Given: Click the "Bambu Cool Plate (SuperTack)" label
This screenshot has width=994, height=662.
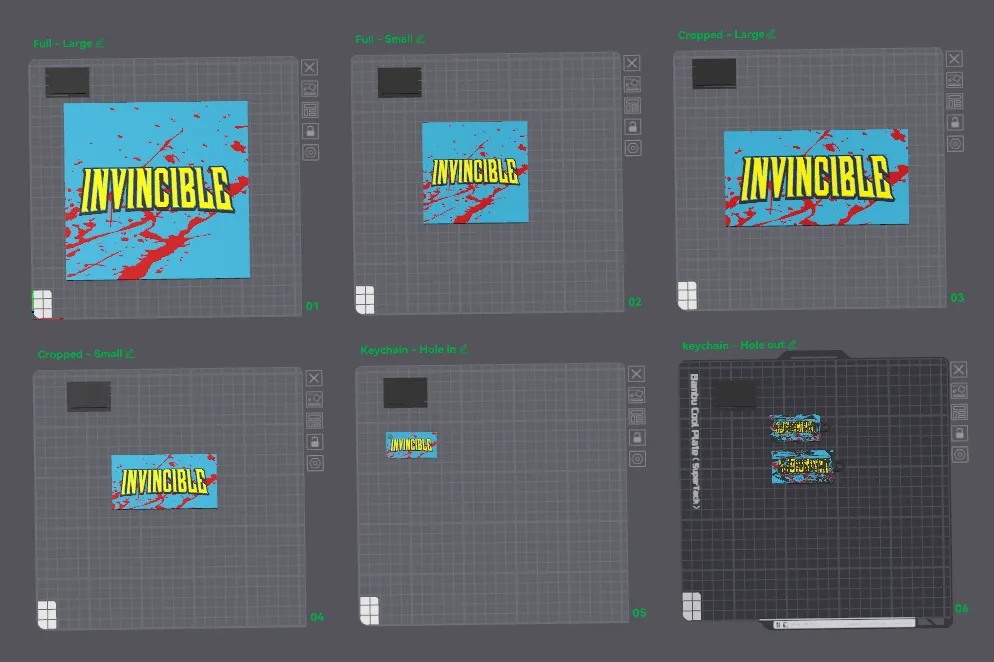Looking at the screenshot, I should [x=694, y=441].
